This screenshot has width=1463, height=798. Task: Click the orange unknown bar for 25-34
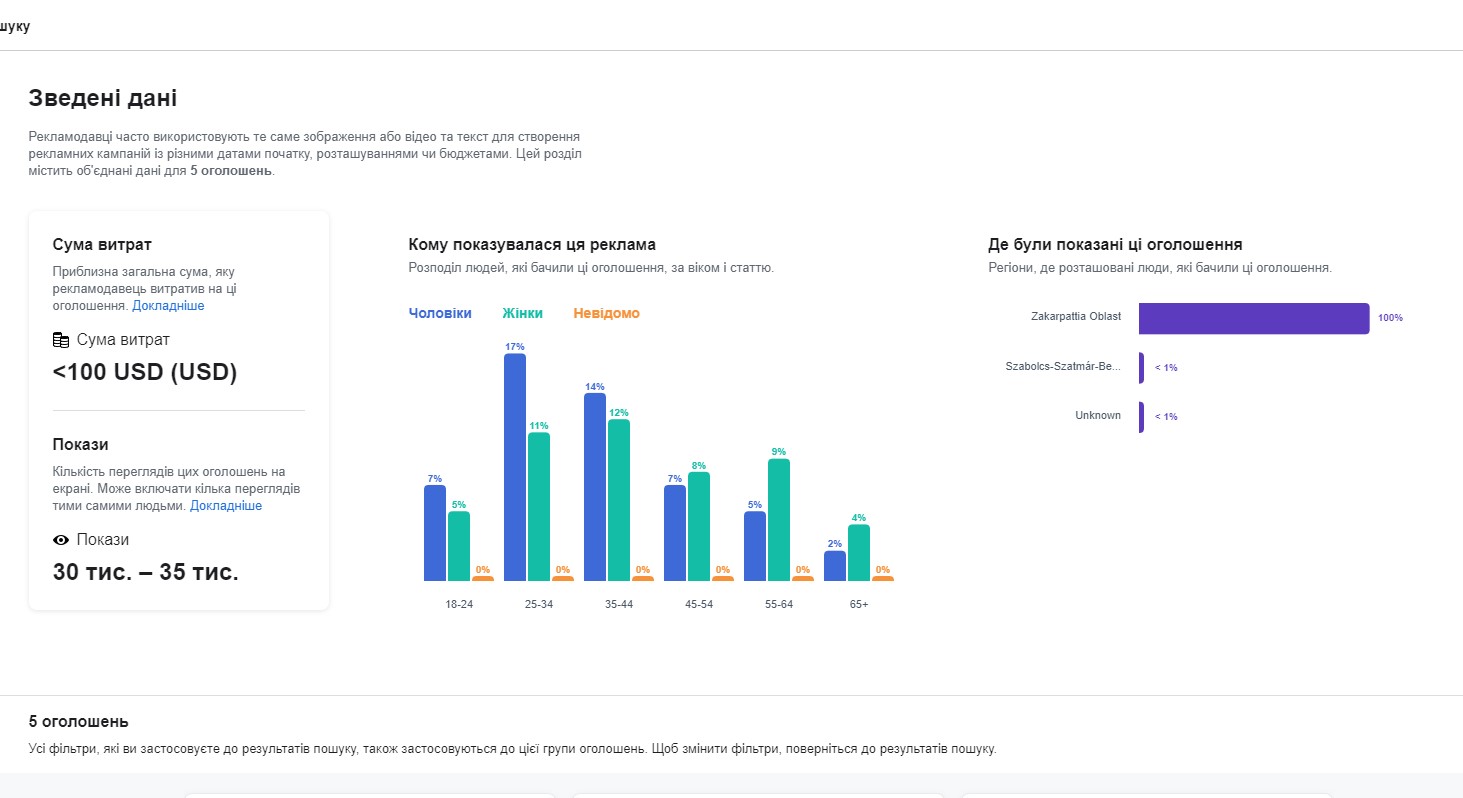[563, 578]
